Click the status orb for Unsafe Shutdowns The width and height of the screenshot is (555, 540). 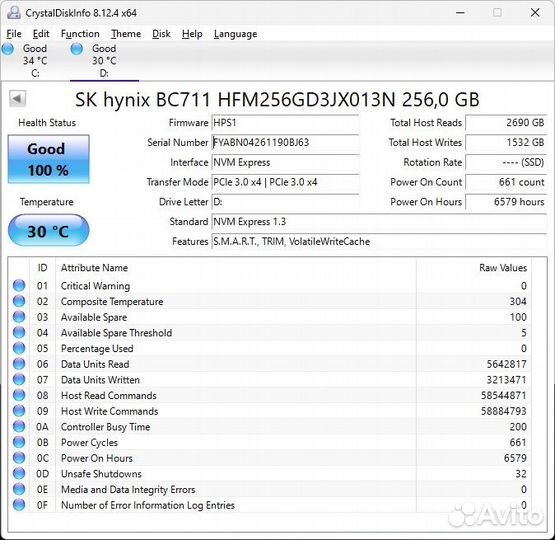coord(19,473)
